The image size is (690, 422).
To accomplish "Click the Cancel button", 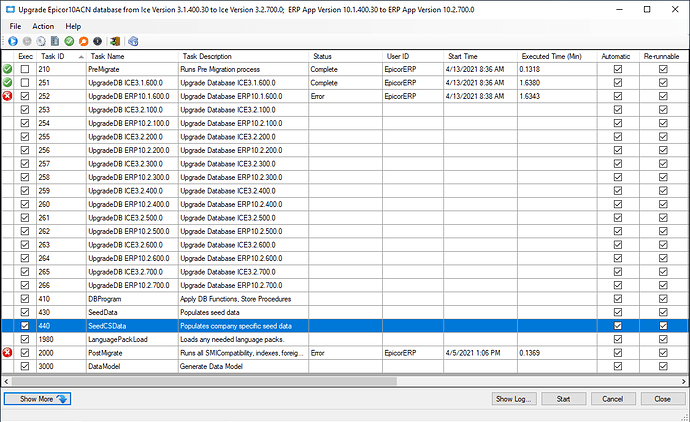I will (x=613, y=399).
